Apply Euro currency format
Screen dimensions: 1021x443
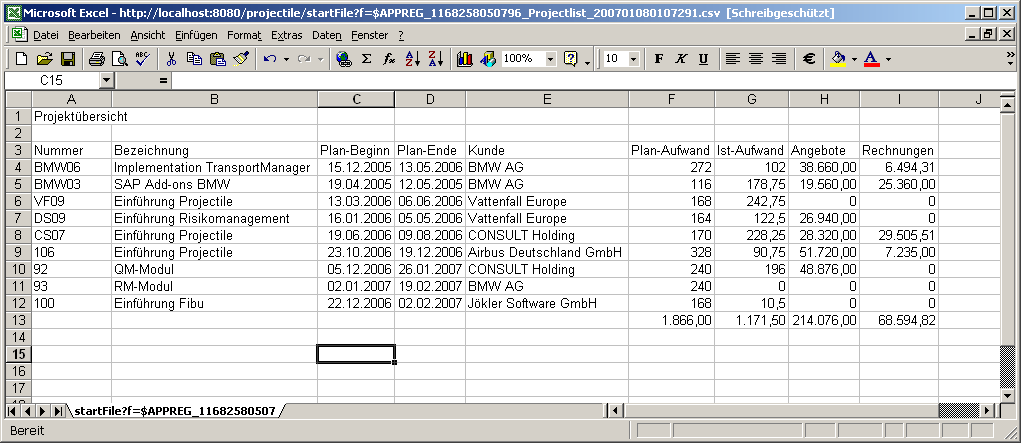click(x=809, y=59)
